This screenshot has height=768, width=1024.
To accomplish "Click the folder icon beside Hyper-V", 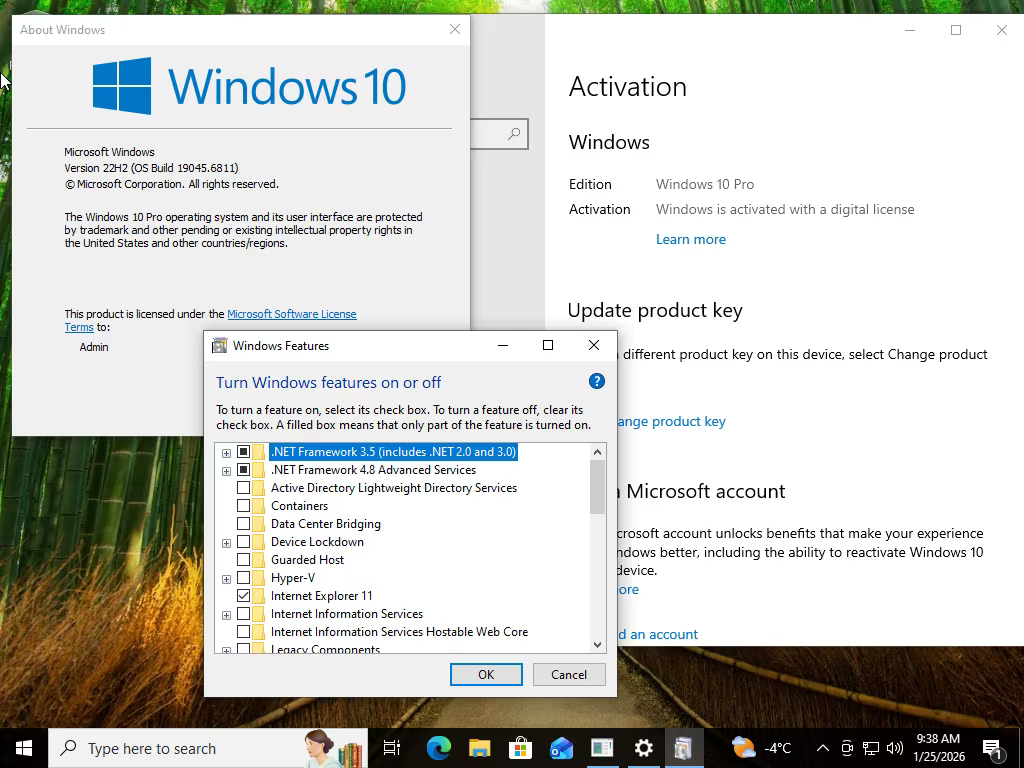I will click(x=258, y=578).
